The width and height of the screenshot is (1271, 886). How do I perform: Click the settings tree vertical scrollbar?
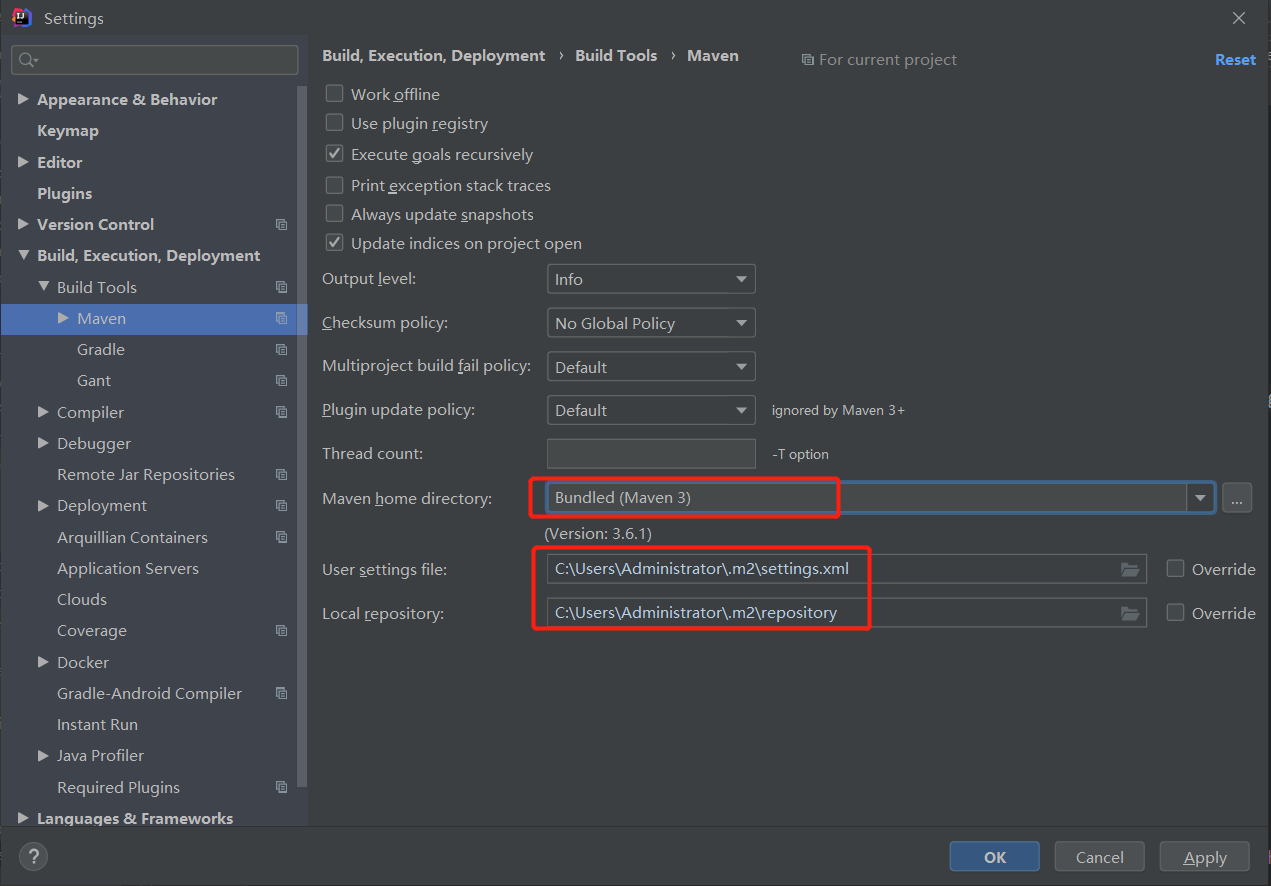[303, 435]
